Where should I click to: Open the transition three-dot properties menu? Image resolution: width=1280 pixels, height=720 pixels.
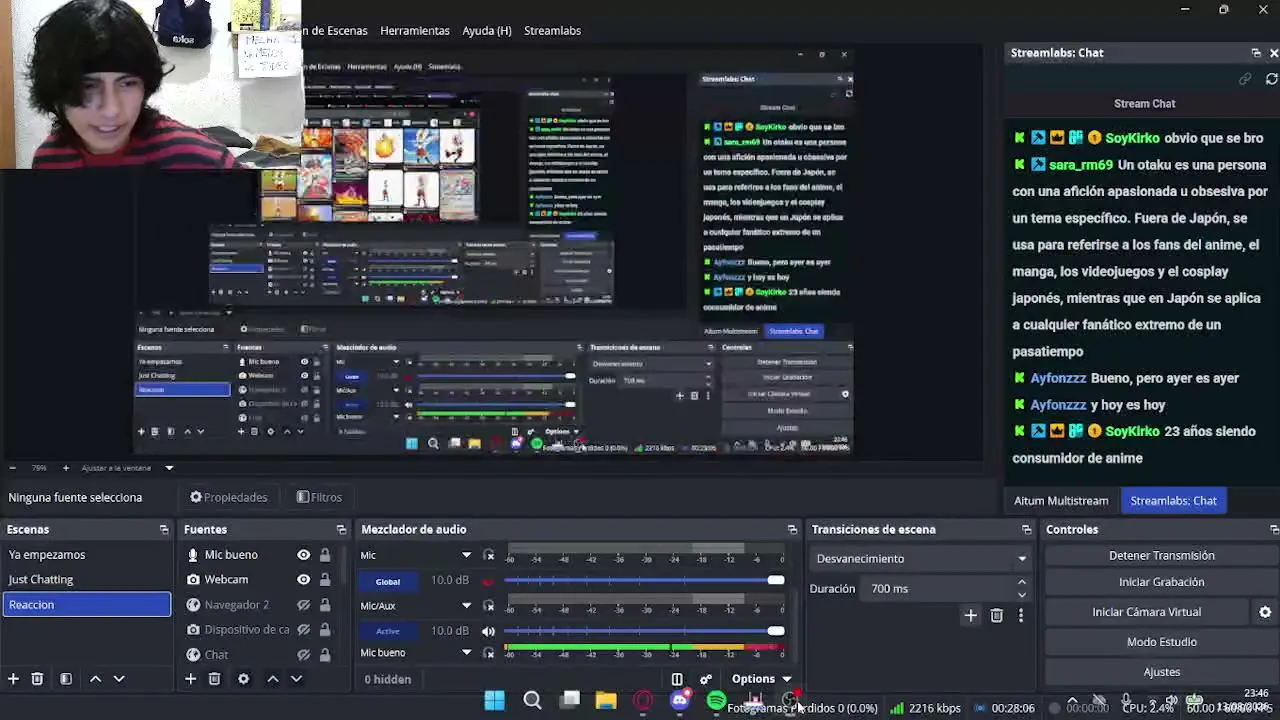point(1020,616)
